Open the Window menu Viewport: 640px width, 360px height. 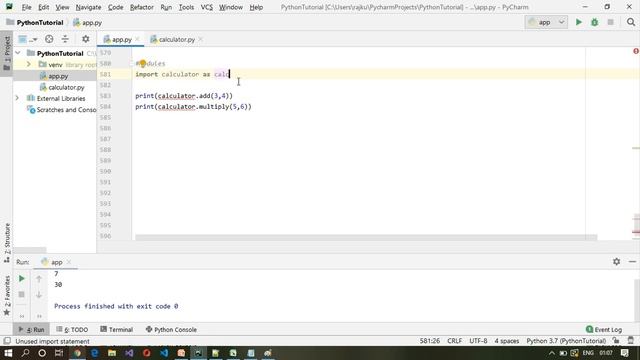click(x=231, y=7)
